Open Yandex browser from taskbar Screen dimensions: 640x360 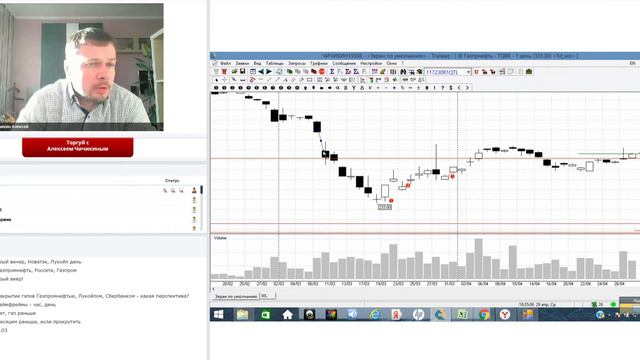coord(505,314)
